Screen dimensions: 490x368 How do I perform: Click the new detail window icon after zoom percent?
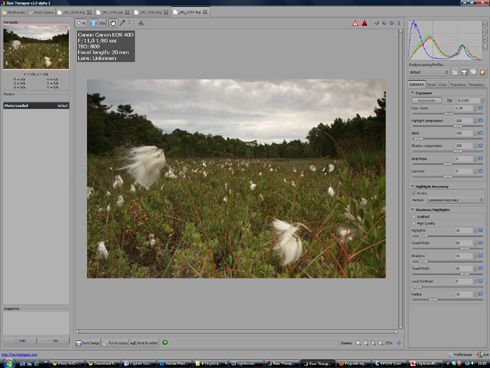coord(399,343)
